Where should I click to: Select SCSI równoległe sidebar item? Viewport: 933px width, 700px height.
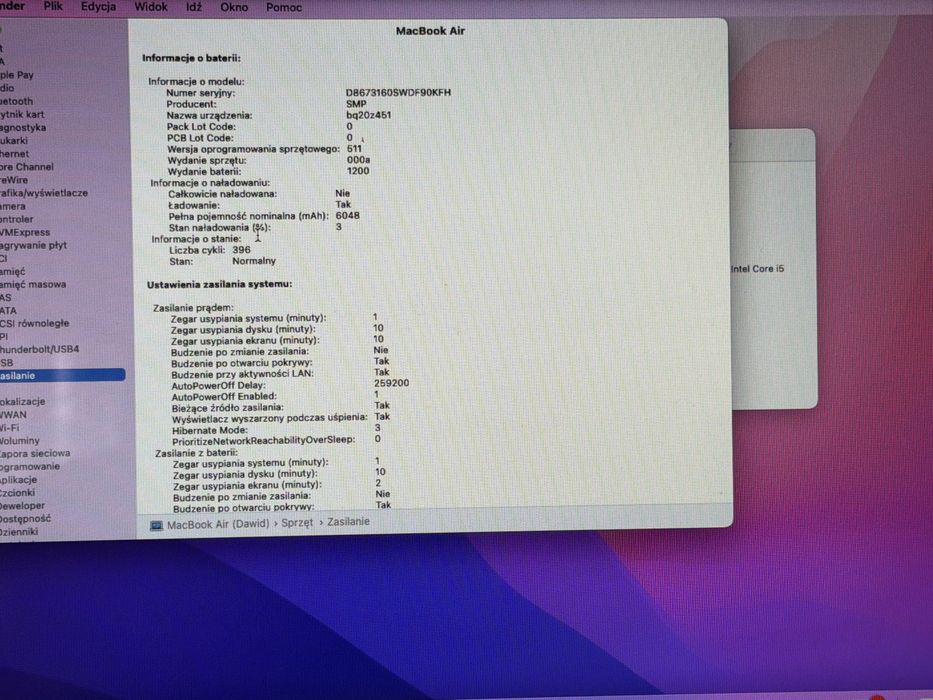(35, 323)
